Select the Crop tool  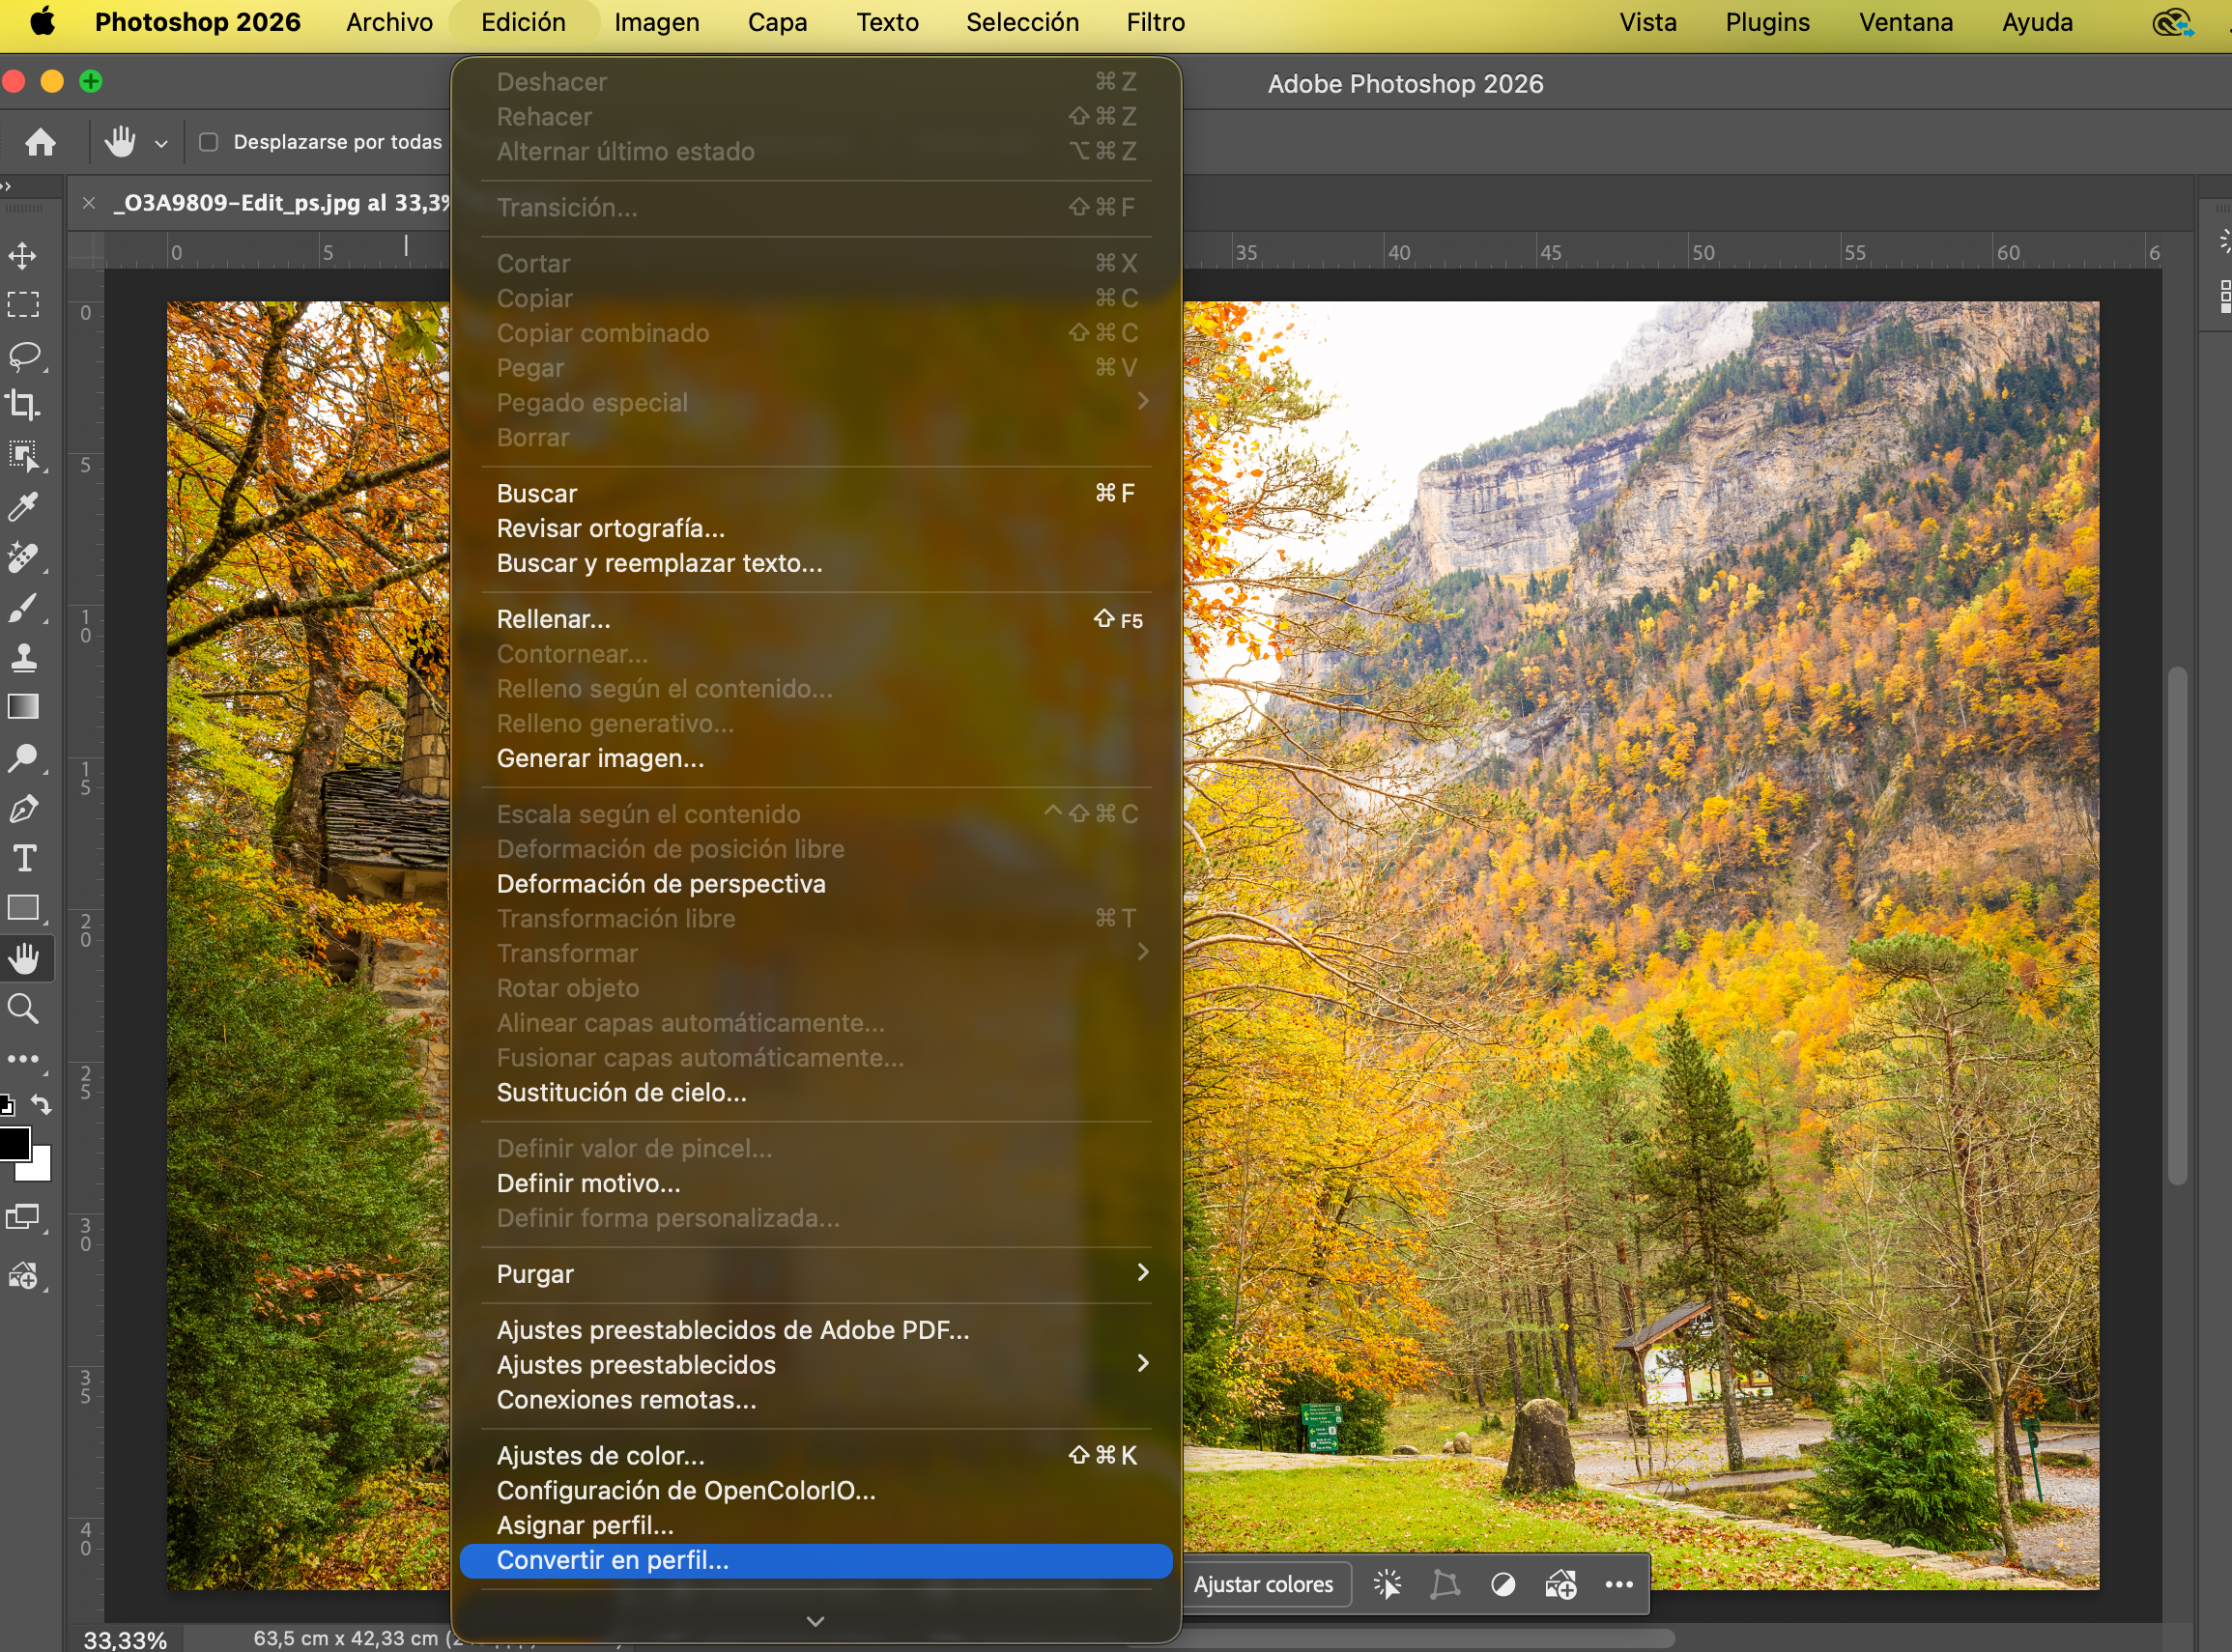[x=23, y=405]
